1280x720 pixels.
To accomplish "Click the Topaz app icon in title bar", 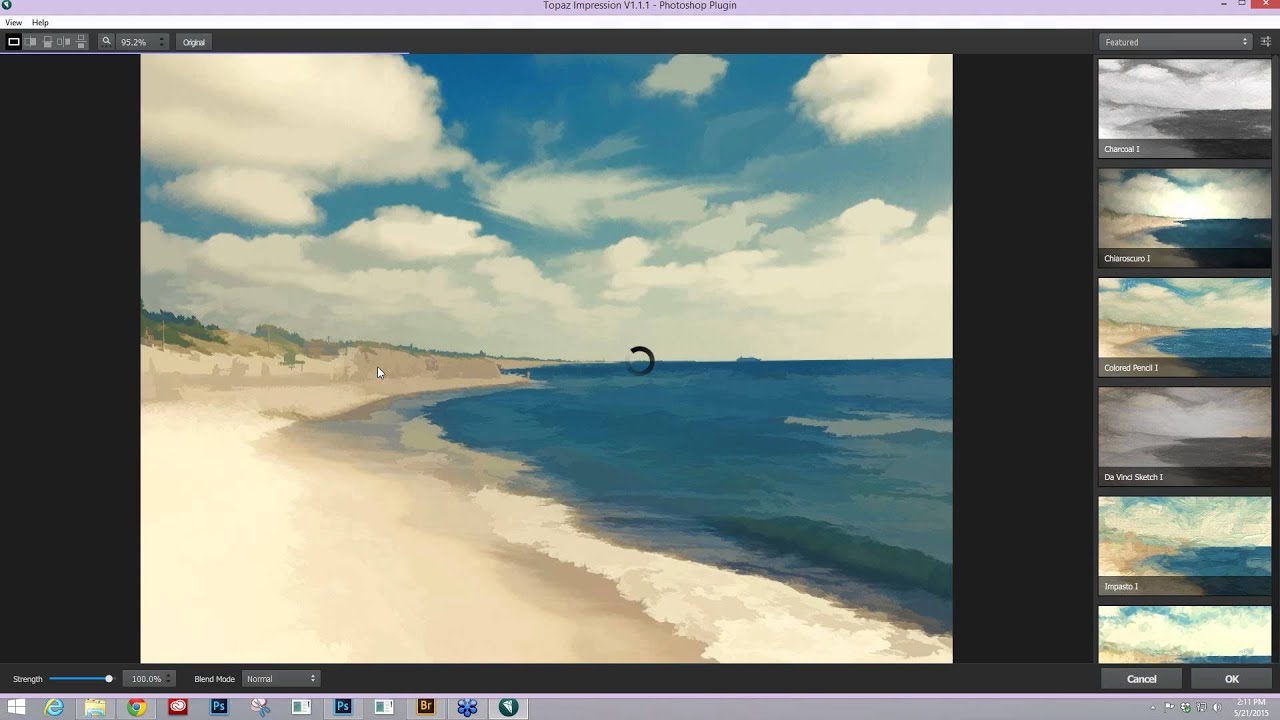I will 7,5.
